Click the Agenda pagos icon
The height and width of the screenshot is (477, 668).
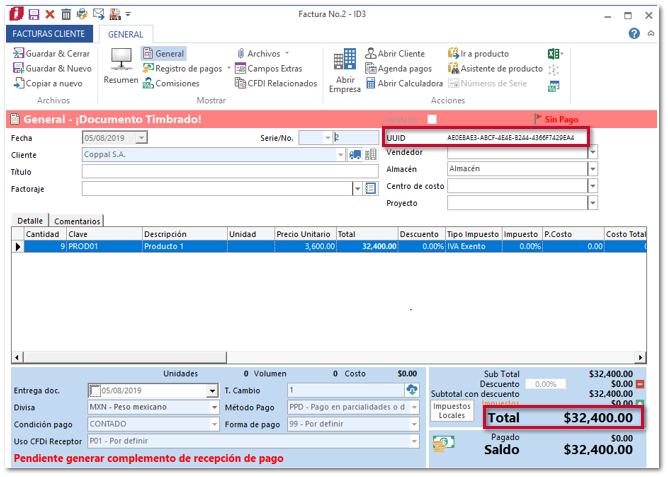tap(370, 68)
